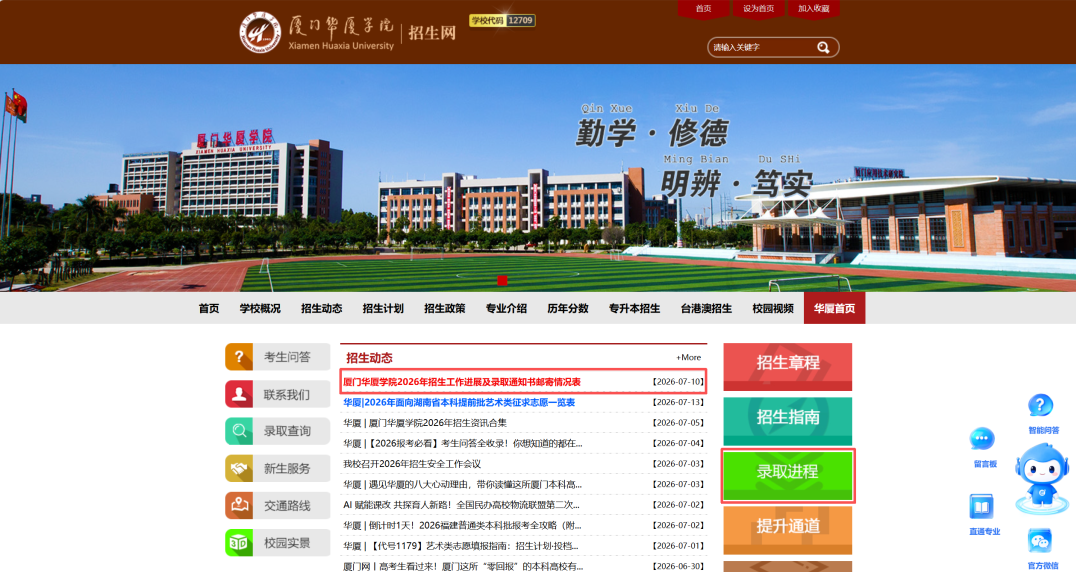Open 【代号1179】艺术类志愿填报指南 article
The height and width of the screenshot is (572, 1076).
(x=460, y=546)
